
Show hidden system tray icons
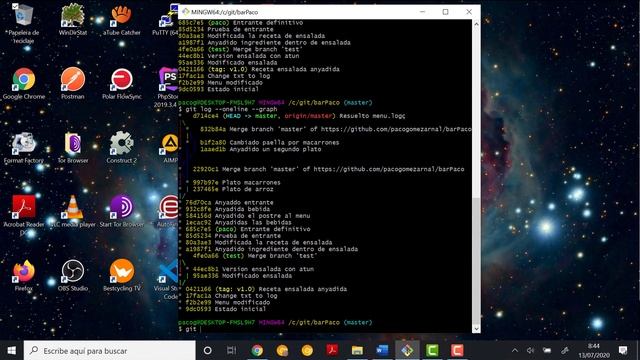(515, 350)
